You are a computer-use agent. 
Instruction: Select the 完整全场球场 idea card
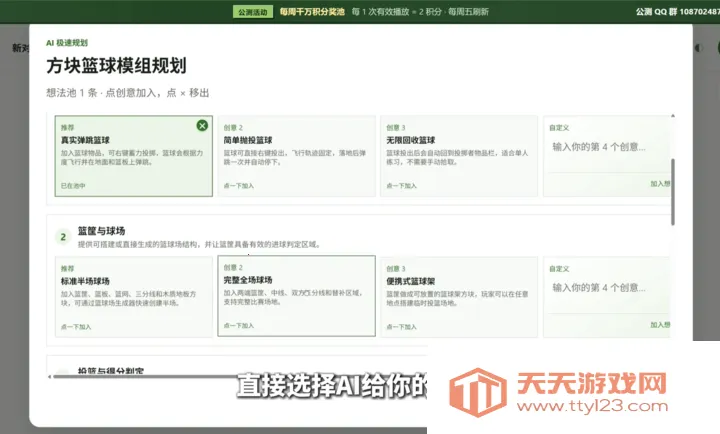pyautogui.click(x=297, y=296)
